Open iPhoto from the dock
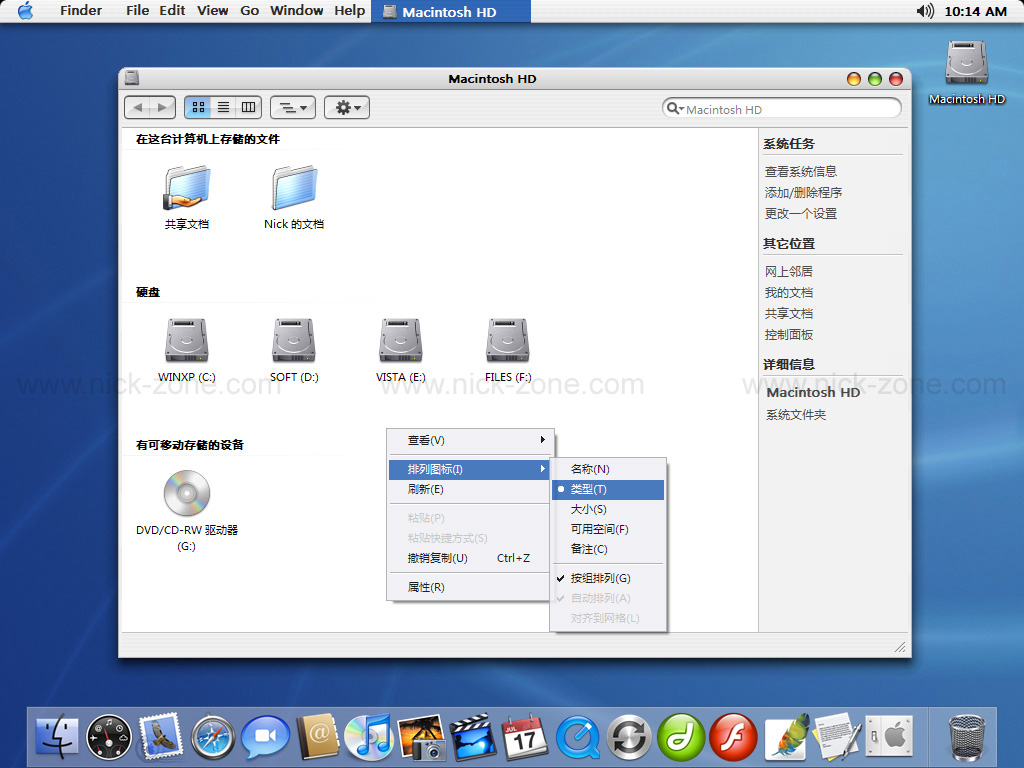 (x=421, y=738)
